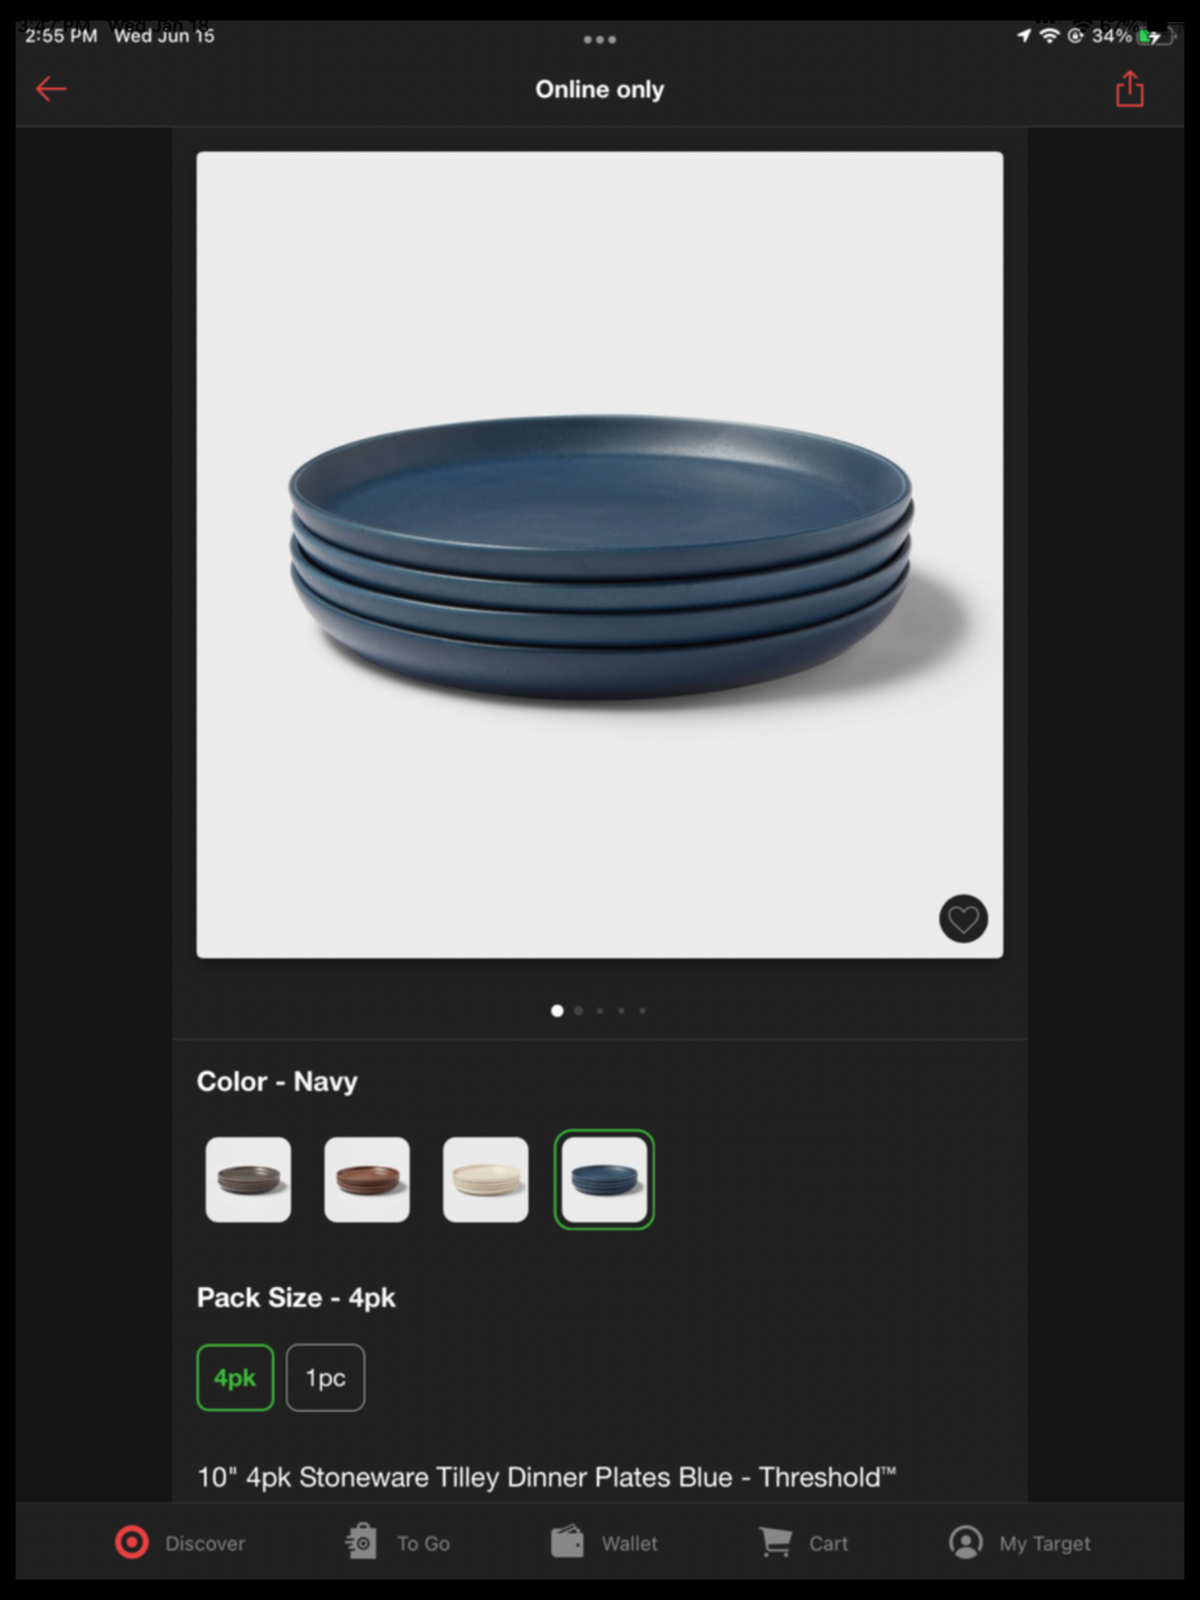Open the My Target profile icon
Screen dimensions: 1200x1600
[966, 1542]
